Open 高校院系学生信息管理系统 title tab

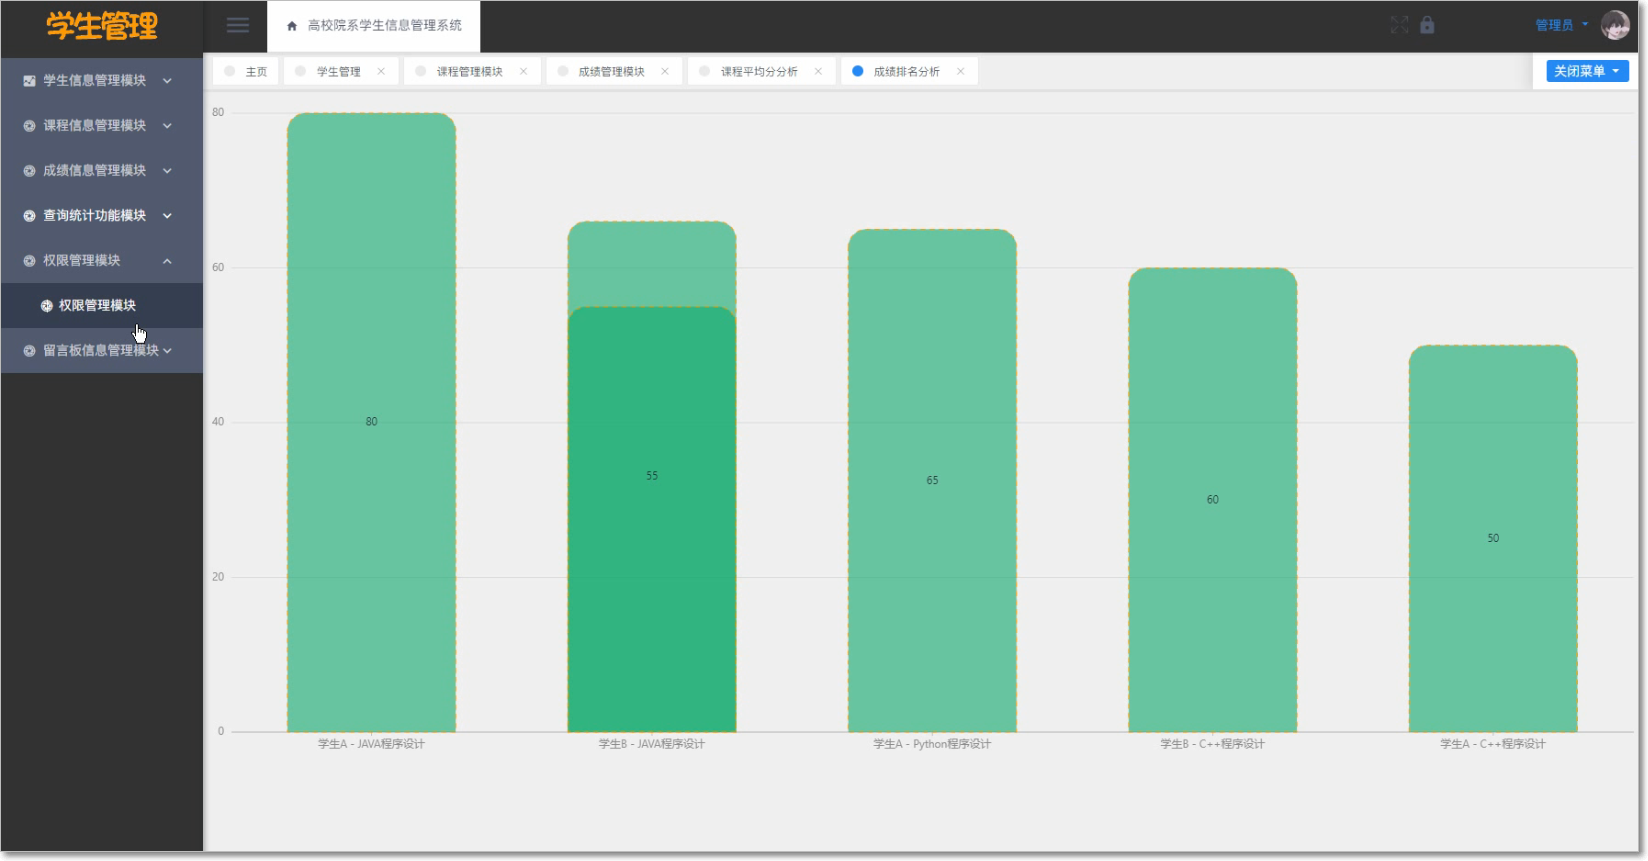(x=374, y=26)
